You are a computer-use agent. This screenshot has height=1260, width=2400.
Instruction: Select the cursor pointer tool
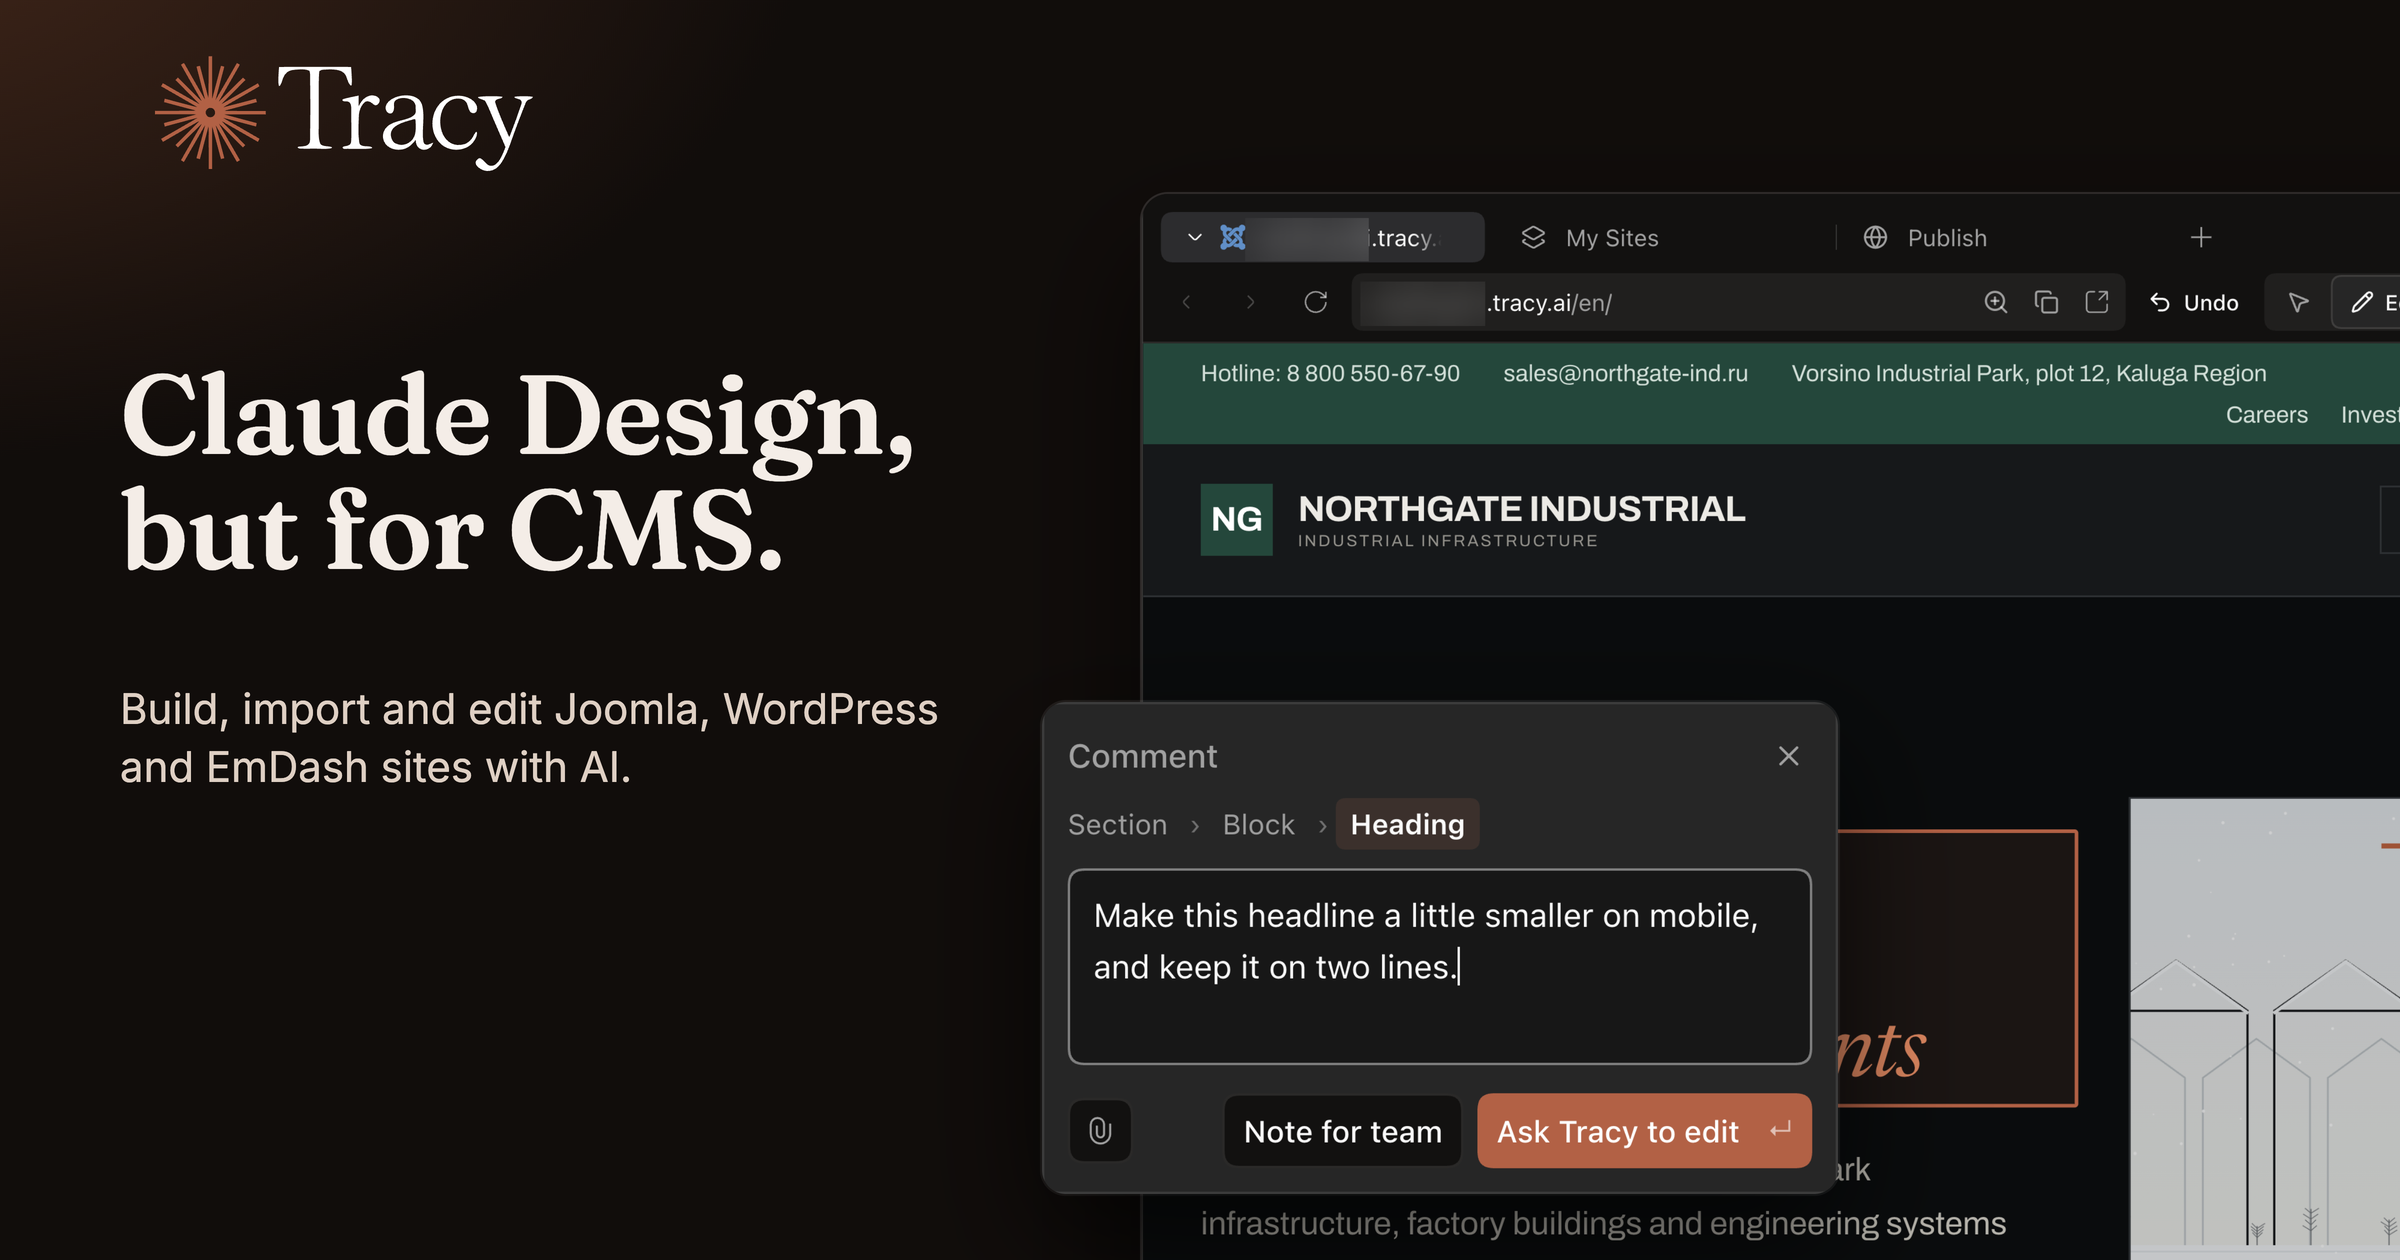2298,302
